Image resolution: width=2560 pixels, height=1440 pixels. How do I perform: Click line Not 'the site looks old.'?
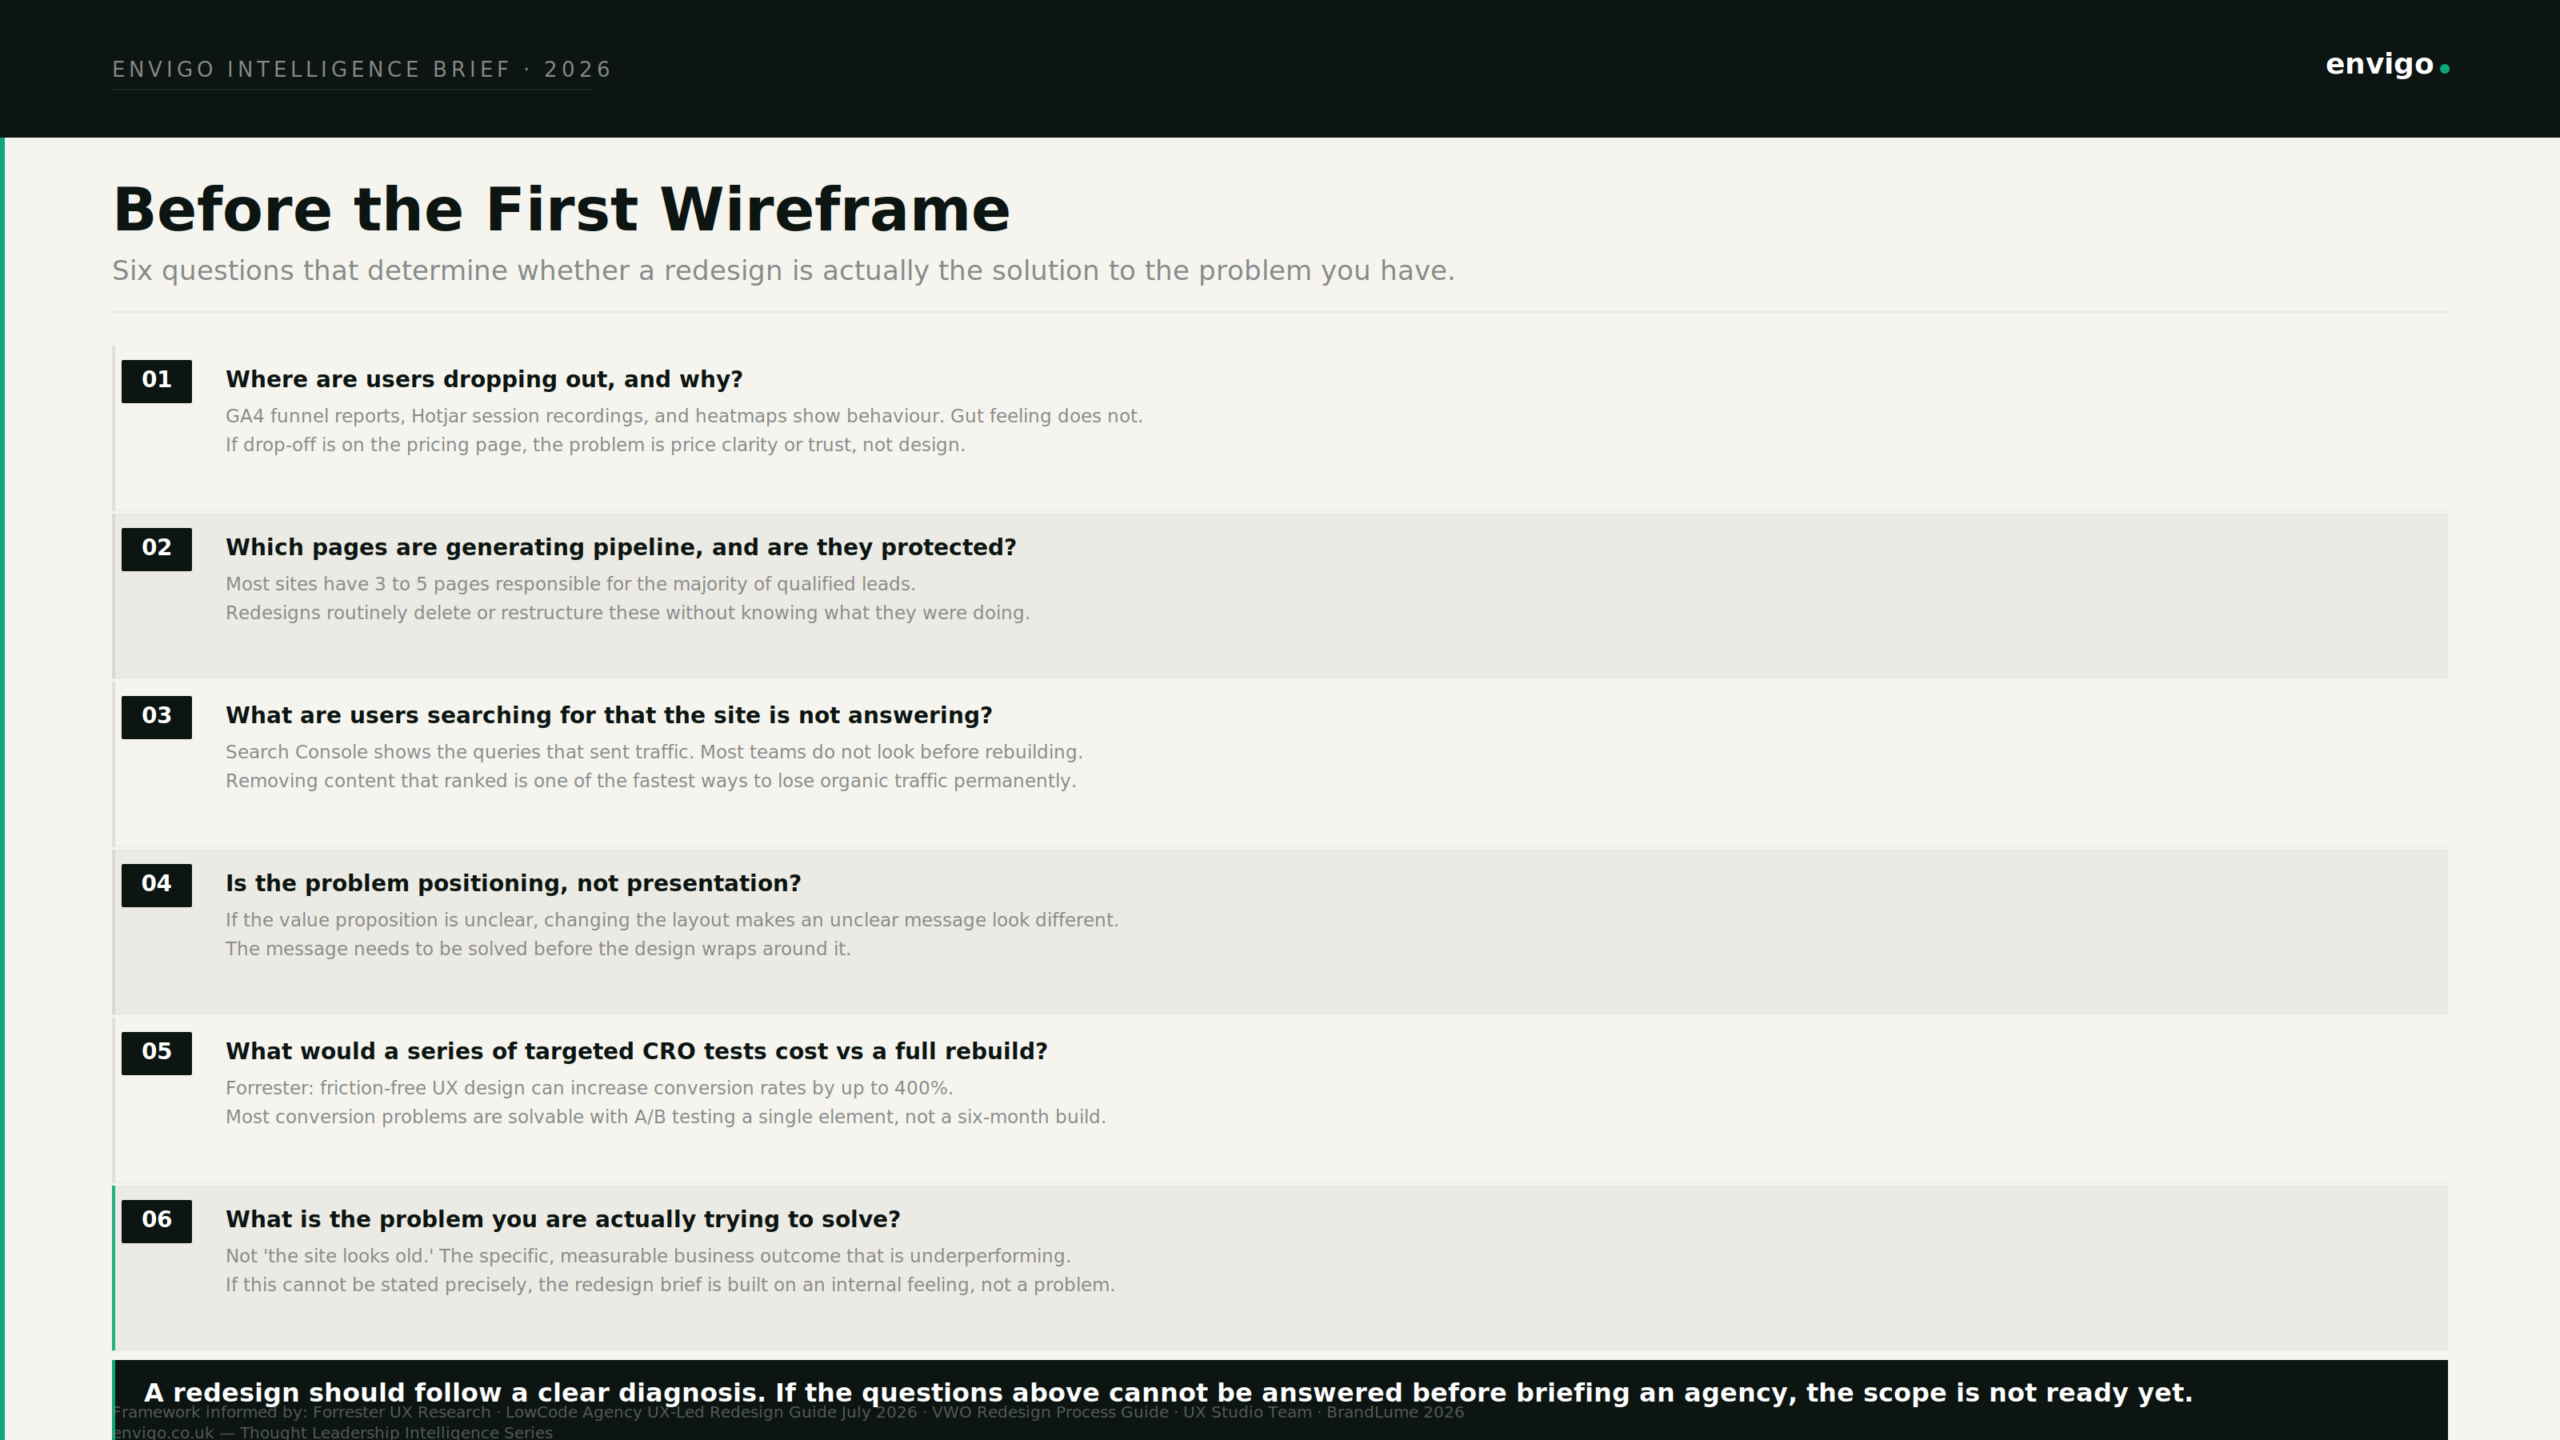click(x=648, y=1256)
